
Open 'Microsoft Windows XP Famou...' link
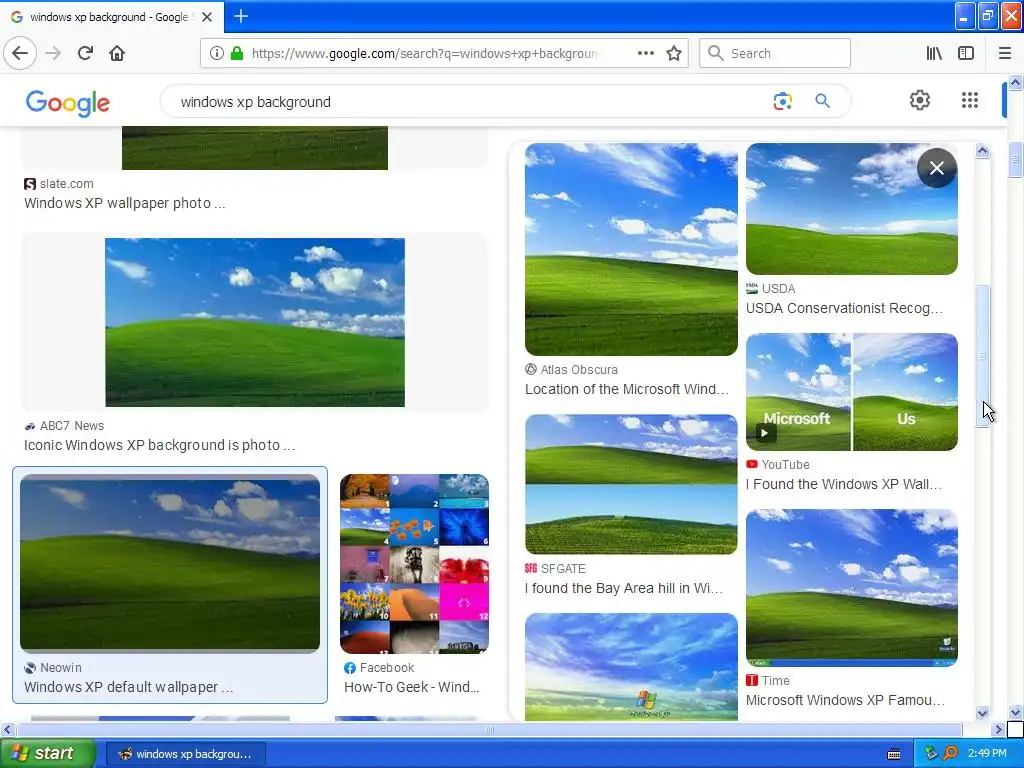(845, 700)
